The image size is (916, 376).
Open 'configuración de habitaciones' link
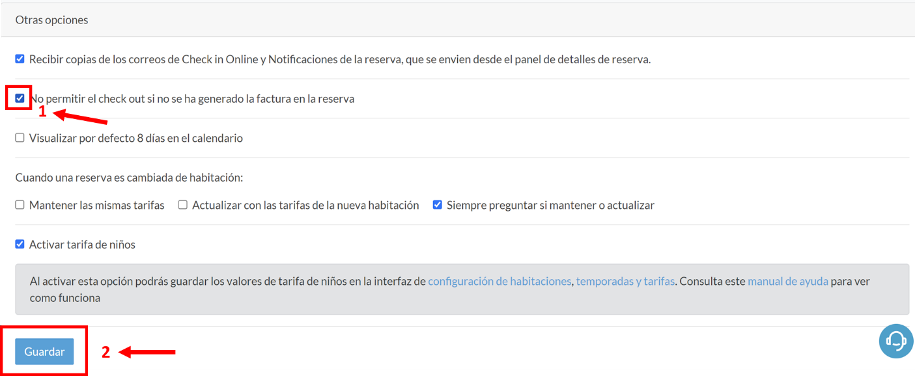tap(499, 281)
